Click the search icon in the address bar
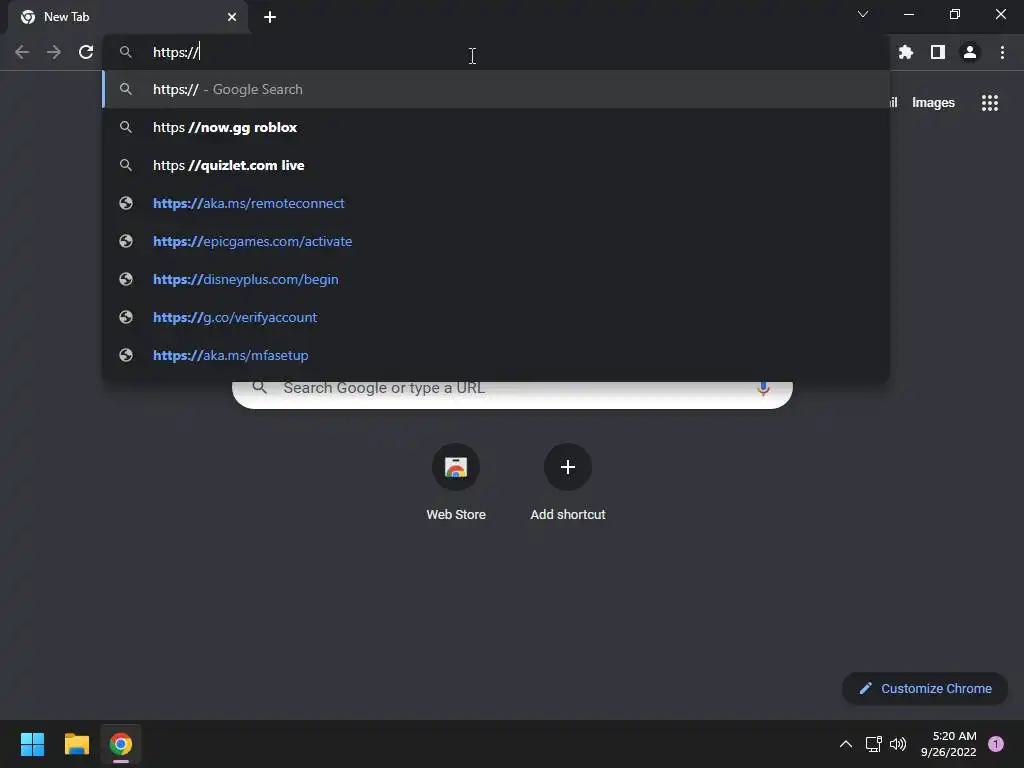Screen dimensions: 1024x768 click(x=126, y=52)
